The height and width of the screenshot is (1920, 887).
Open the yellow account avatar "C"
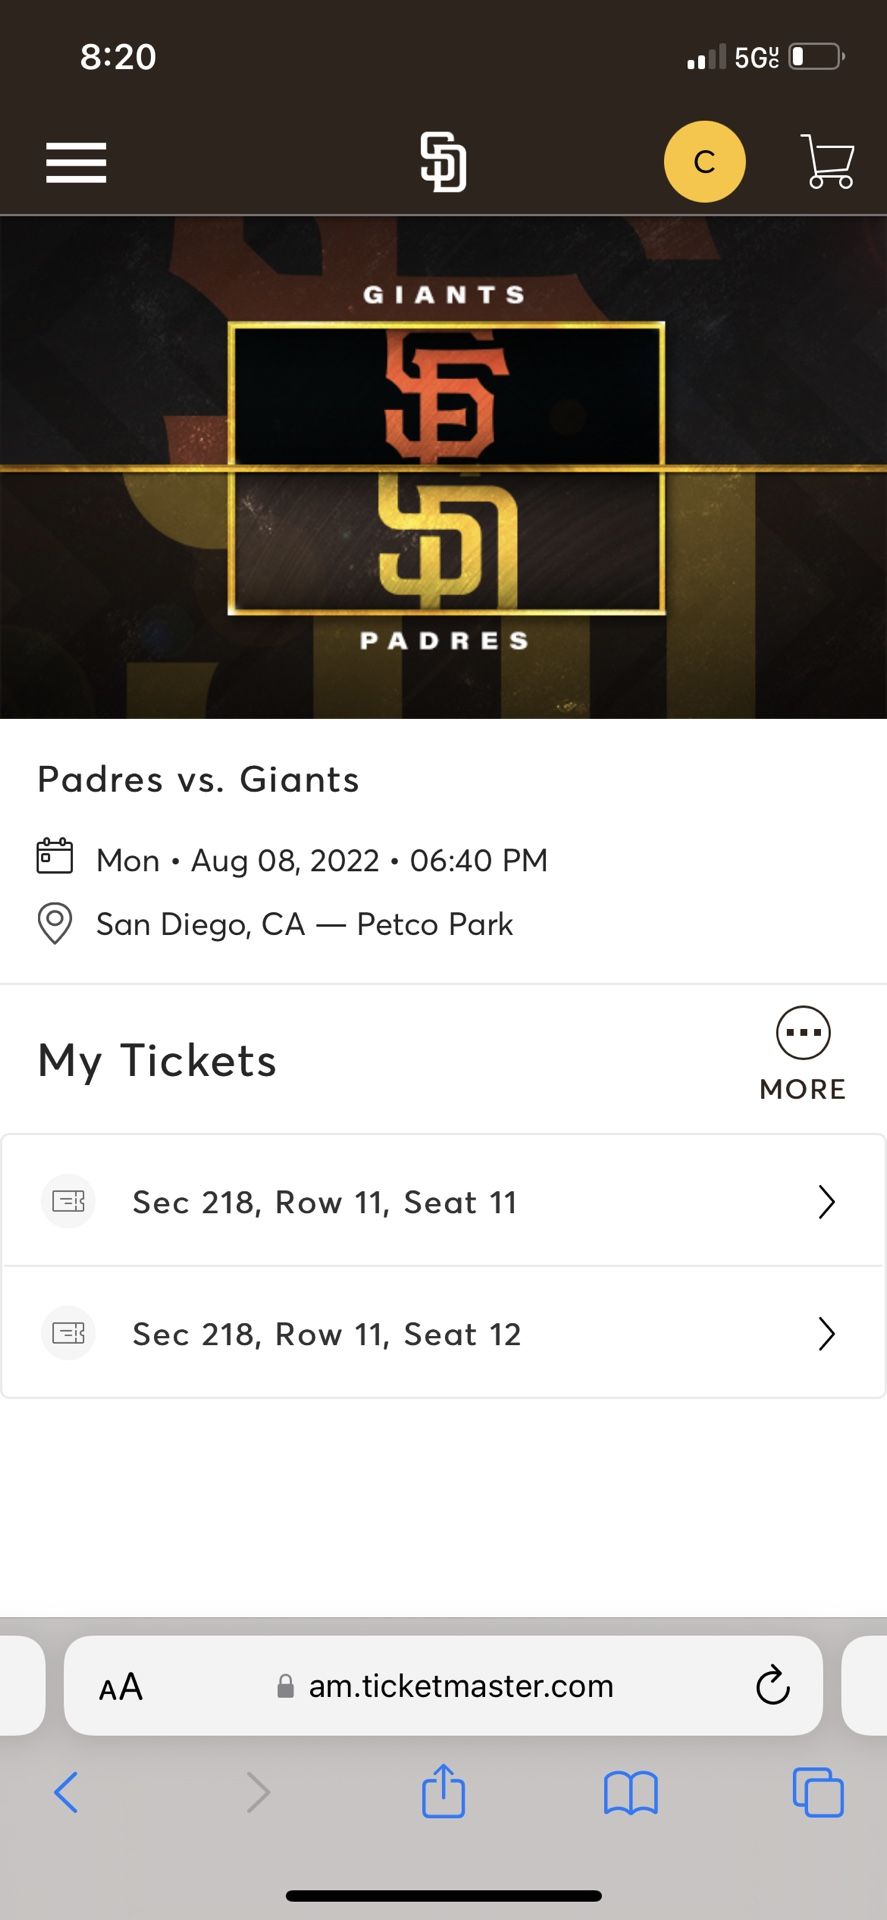point(704,162)
